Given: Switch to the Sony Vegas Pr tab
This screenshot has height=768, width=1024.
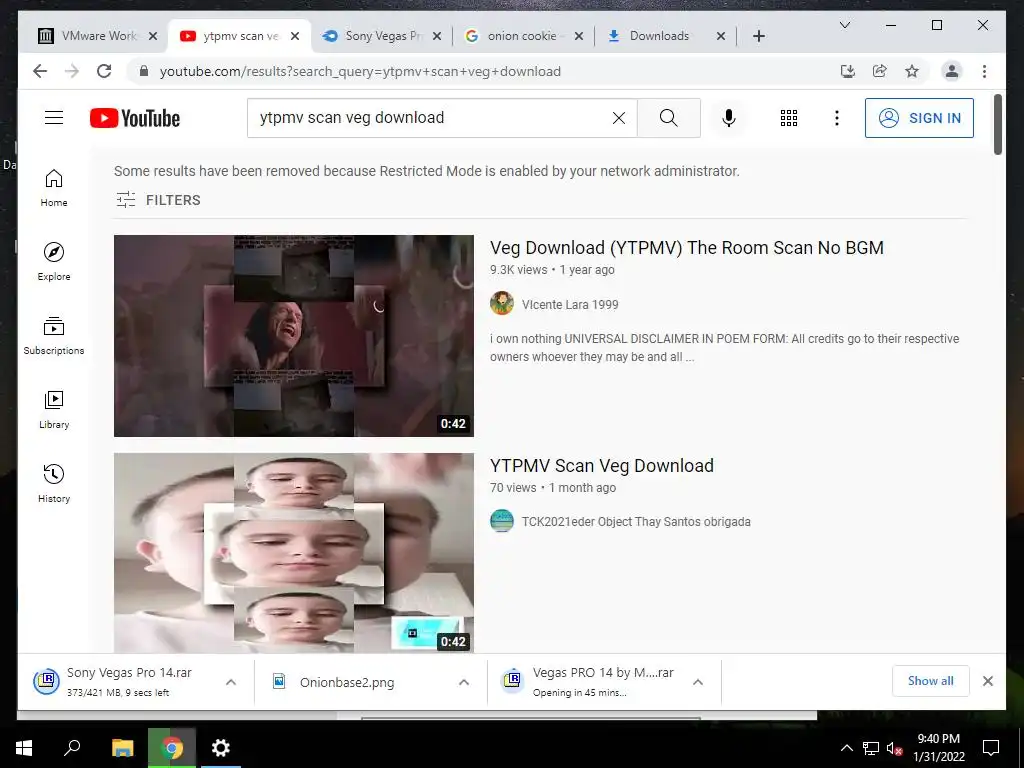Looking at the screenshot, I should (x=382, y=36).
